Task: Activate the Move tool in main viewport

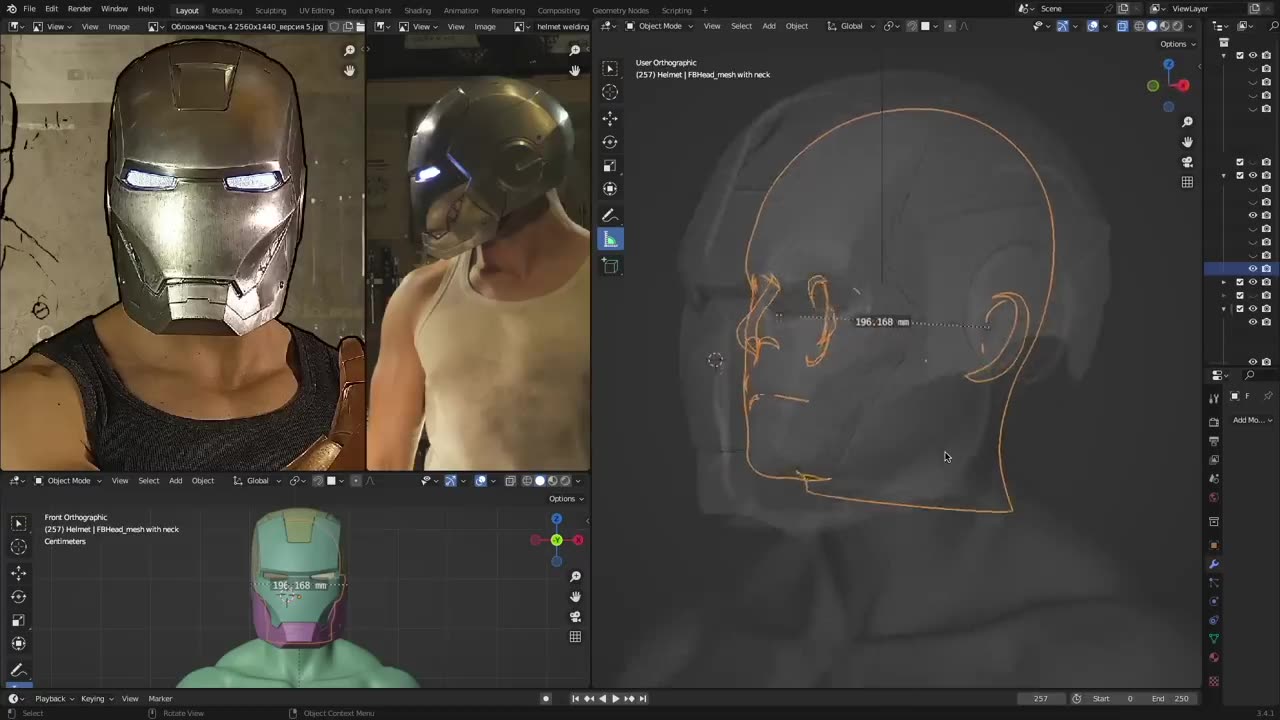Action: (610, 118)
